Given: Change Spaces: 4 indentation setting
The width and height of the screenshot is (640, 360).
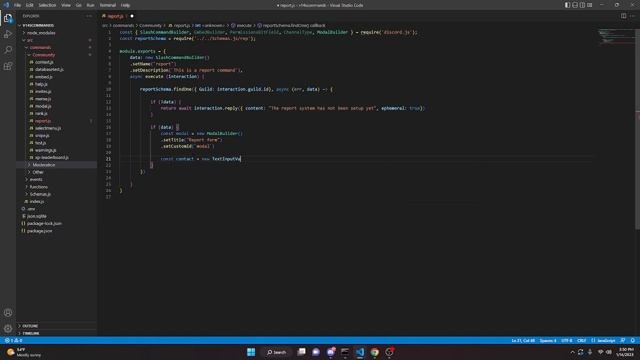Looking at the screenshot, I should pos(548,340).
